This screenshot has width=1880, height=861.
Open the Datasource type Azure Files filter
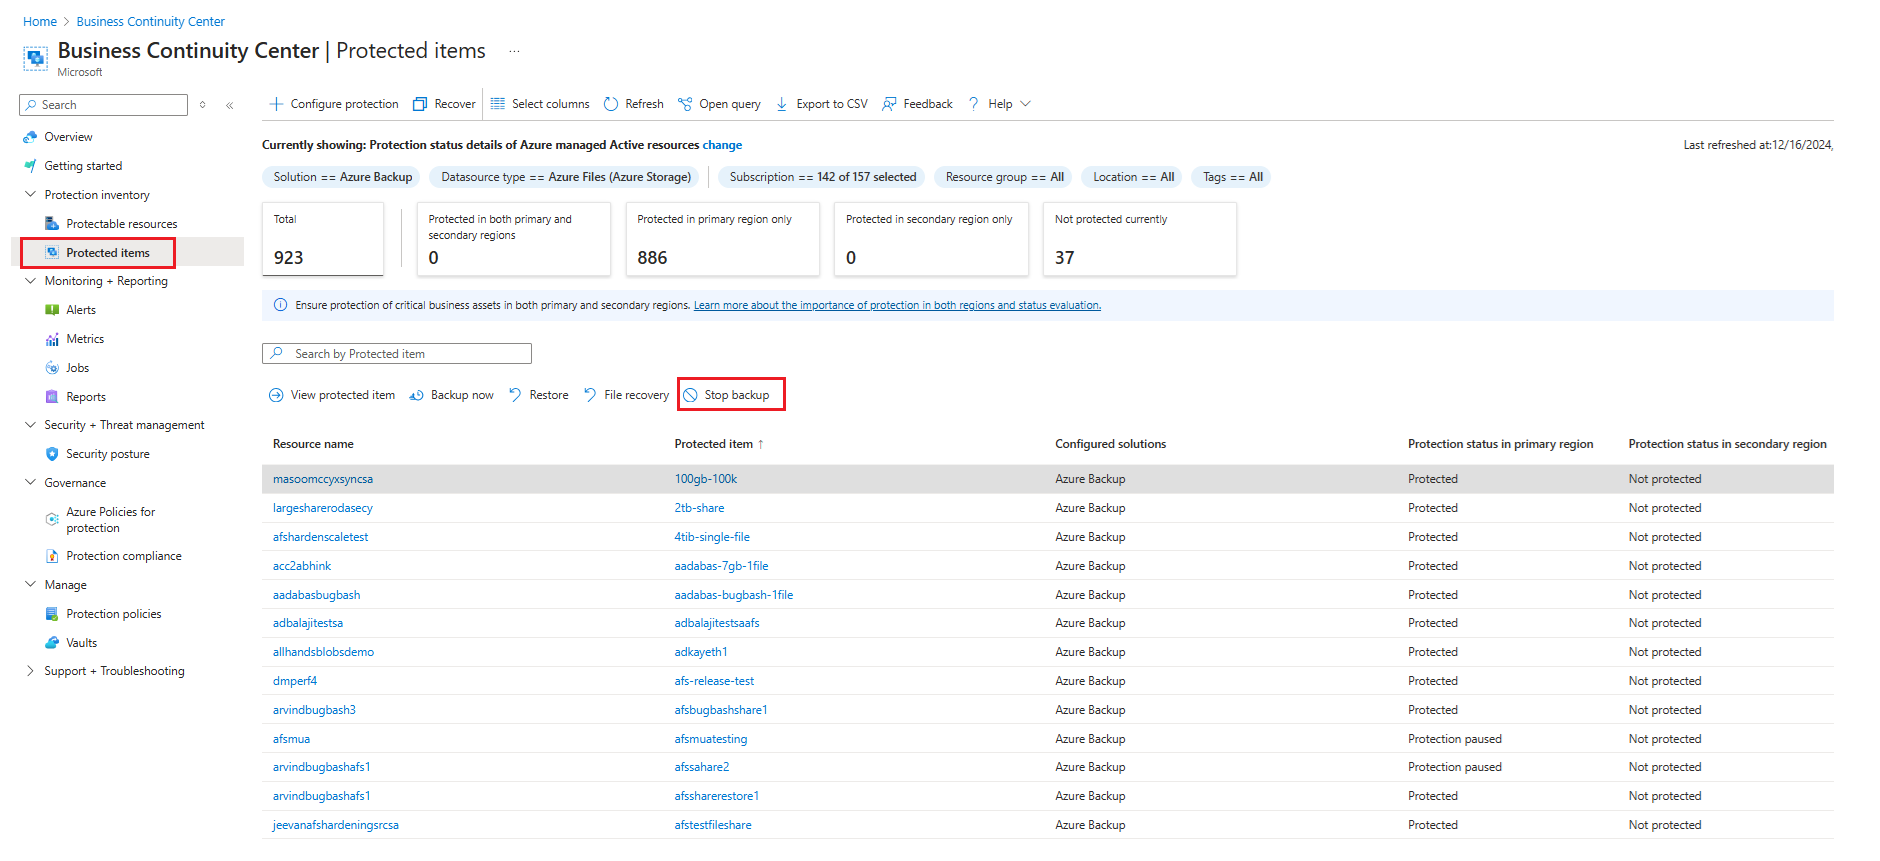tap(566, 177)
